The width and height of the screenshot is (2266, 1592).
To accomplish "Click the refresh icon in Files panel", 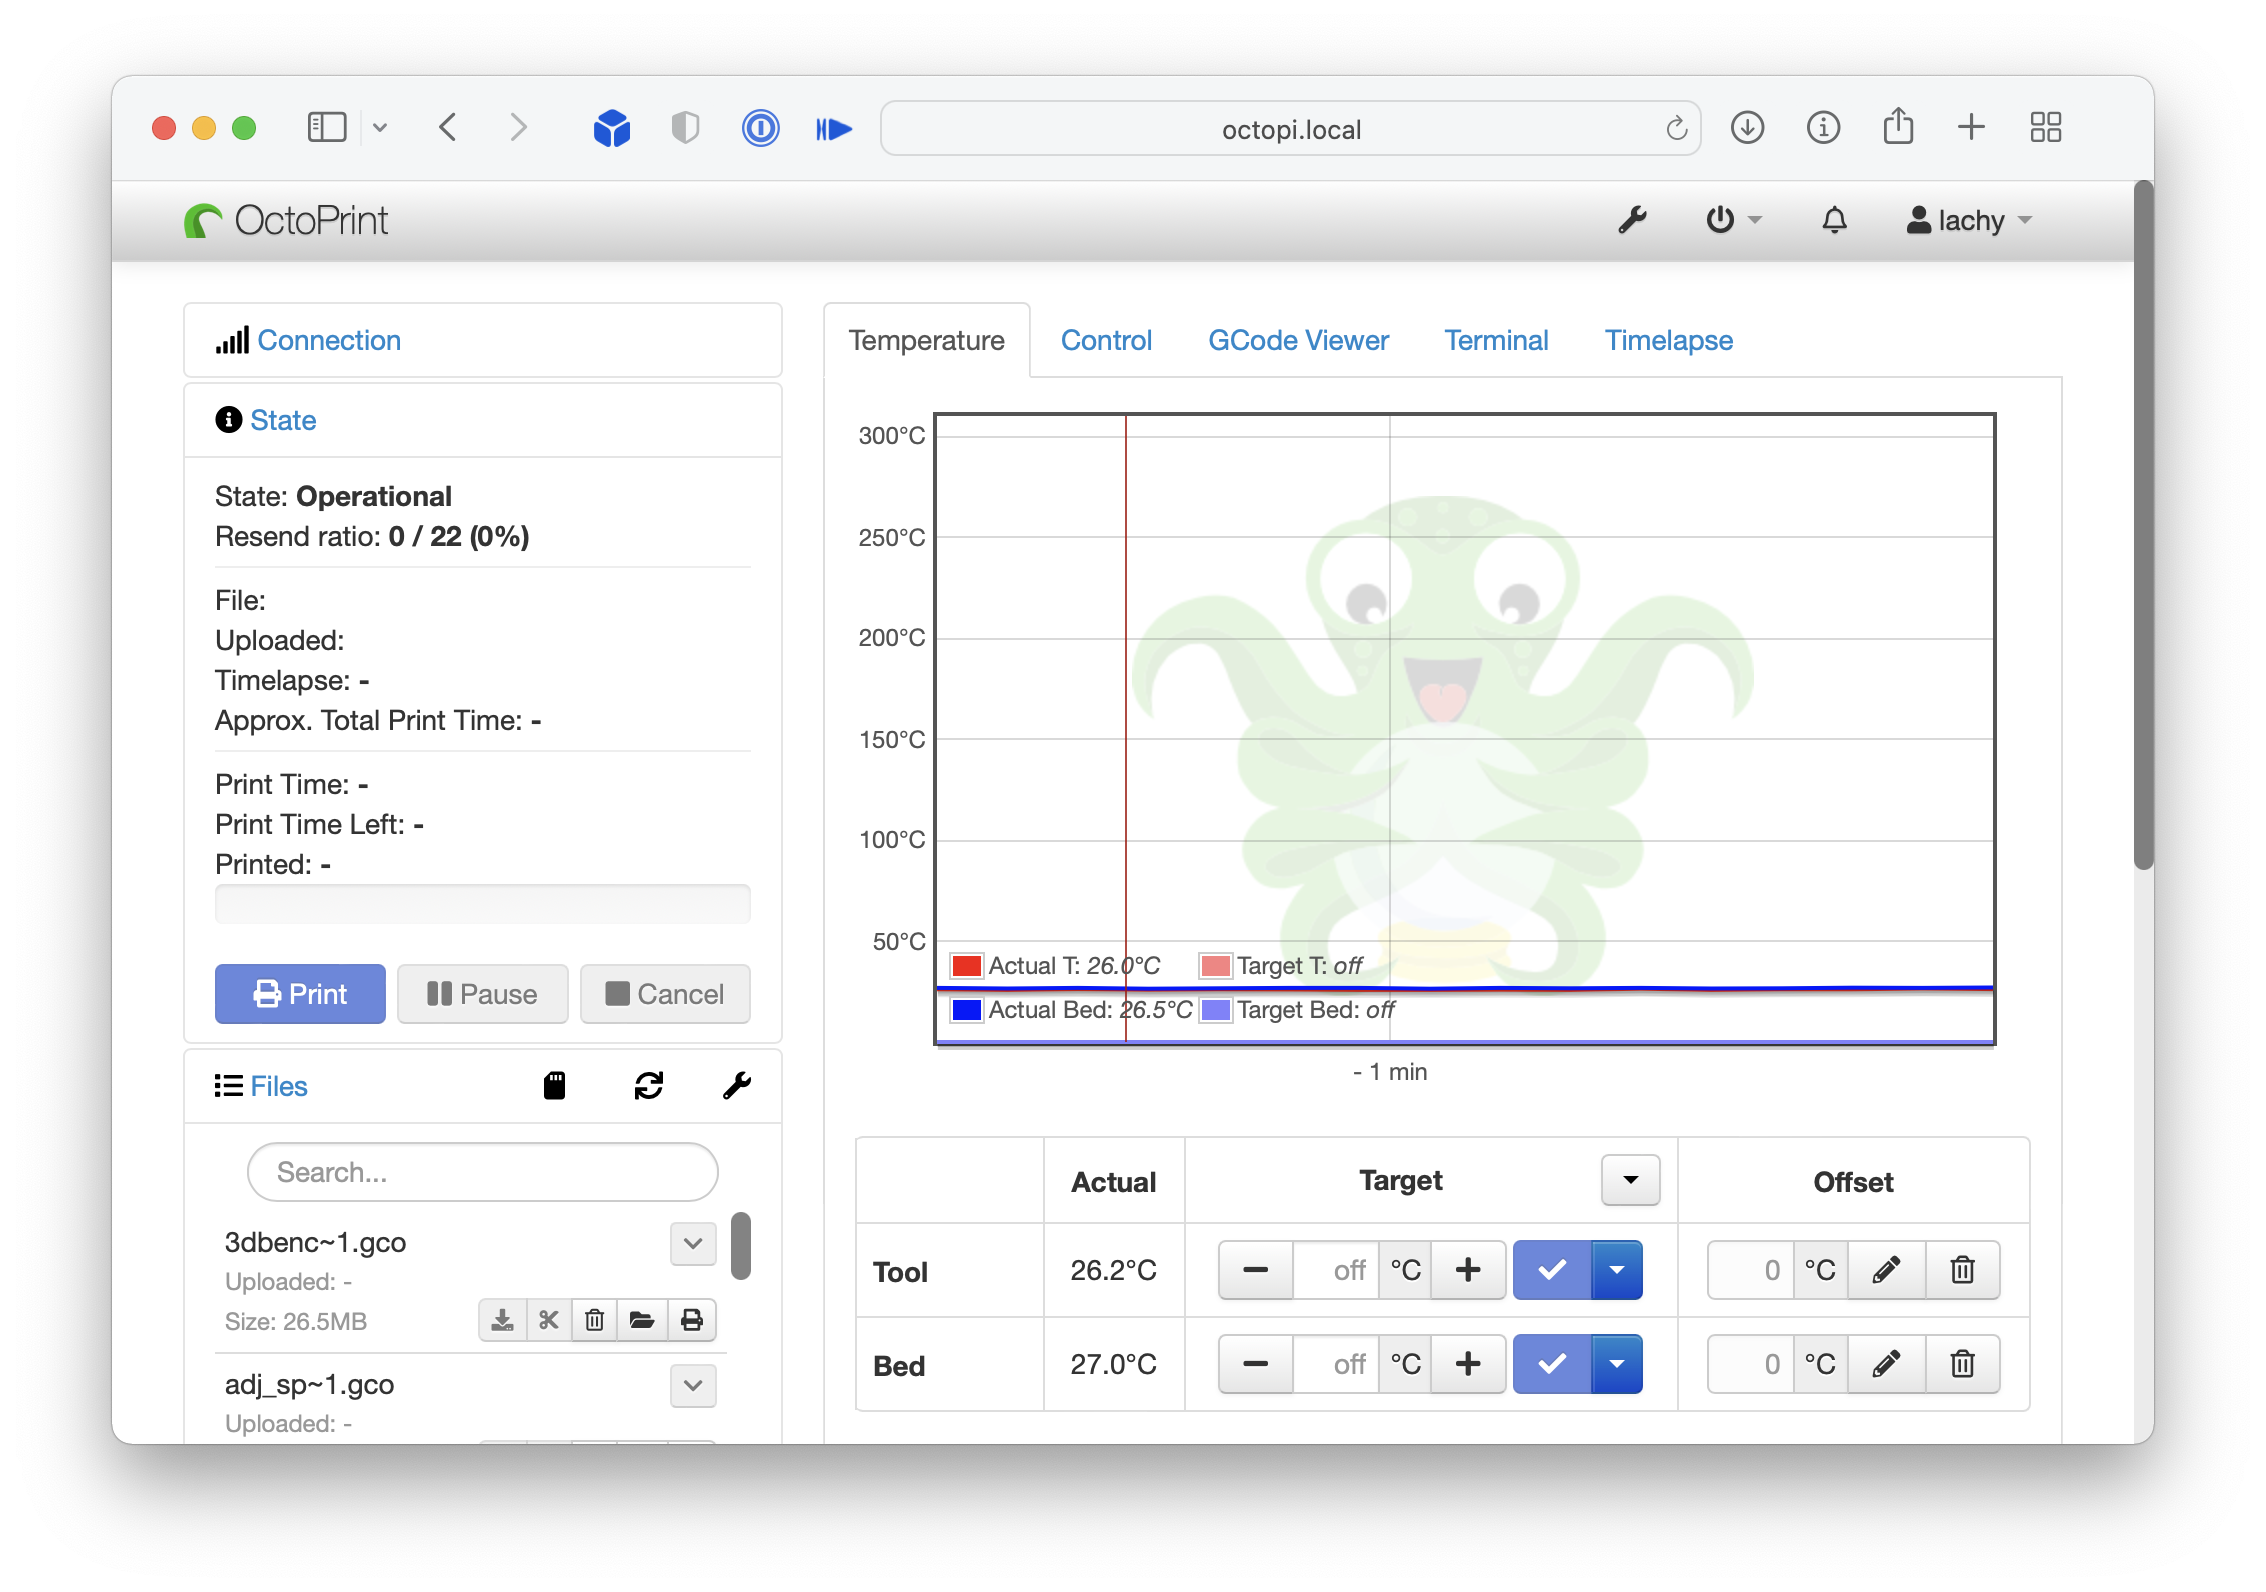I will click(x=648, y=1084).
